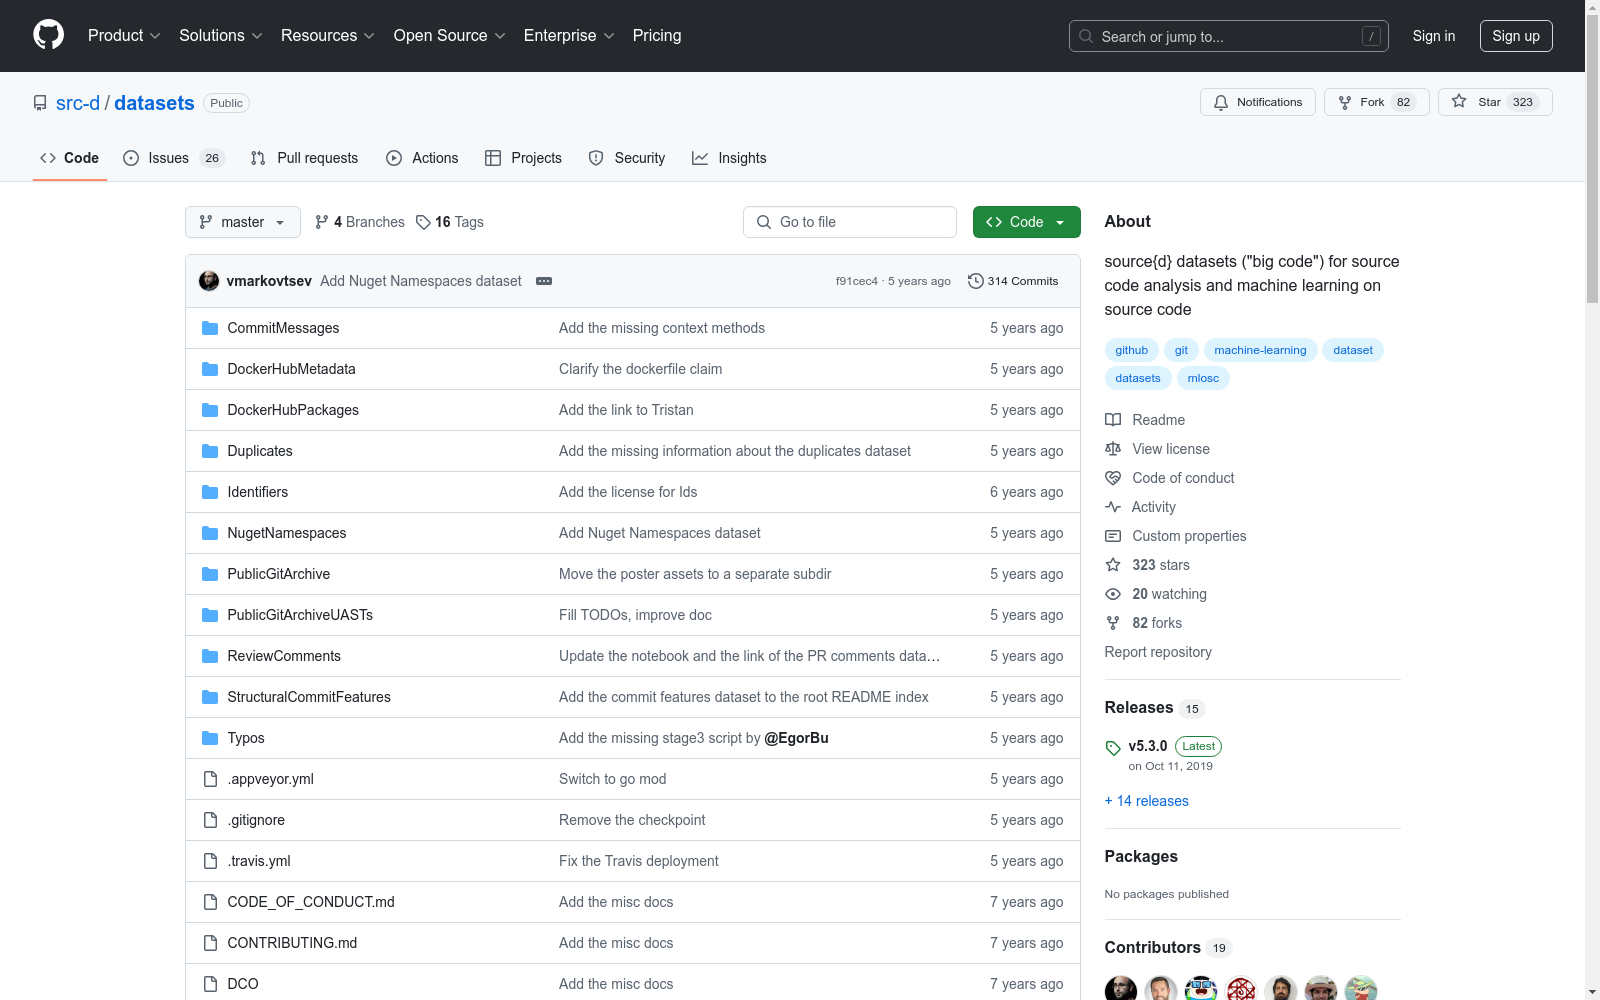Click the license scale icon
The height and width of the screenshot is (1000, 1600).
1113,449
